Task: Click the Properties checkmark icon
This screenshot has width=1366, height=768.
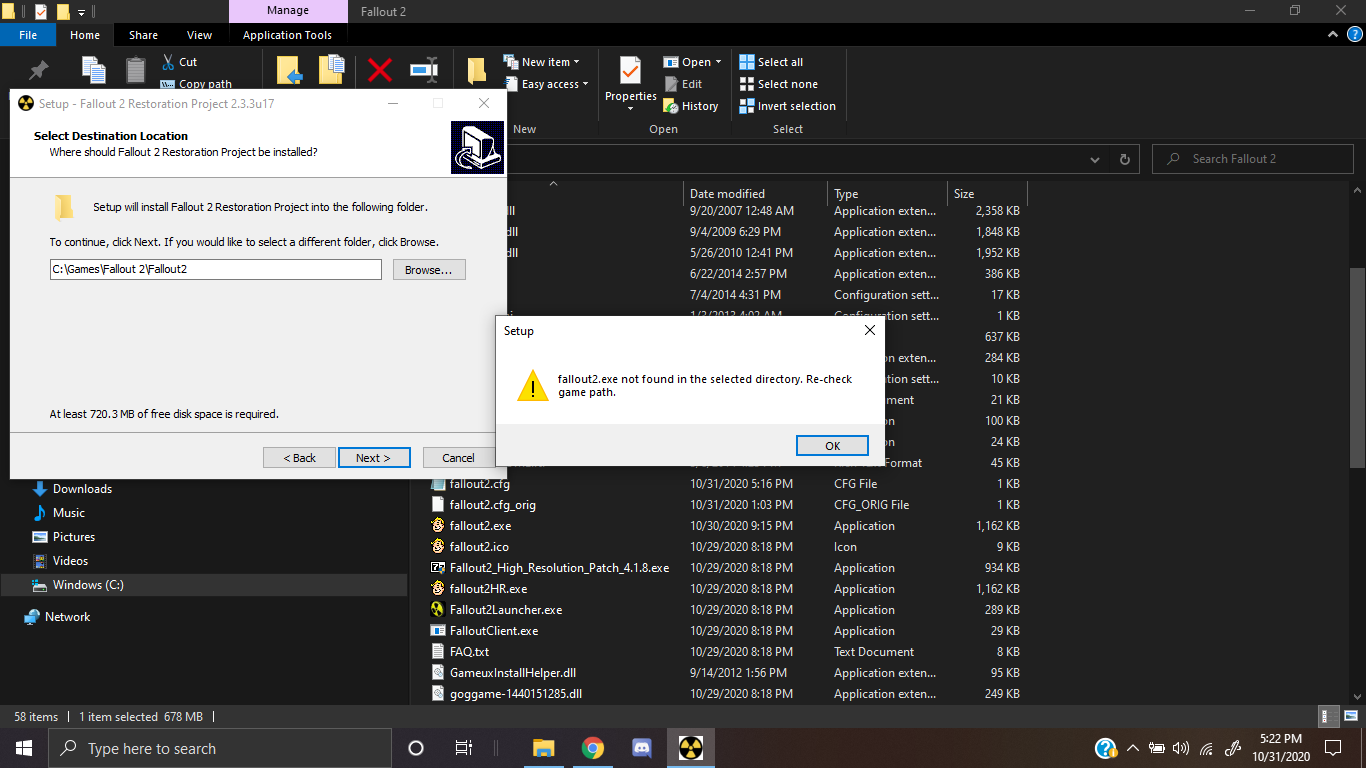Action: pyautogui.click(x=630, y=71)
